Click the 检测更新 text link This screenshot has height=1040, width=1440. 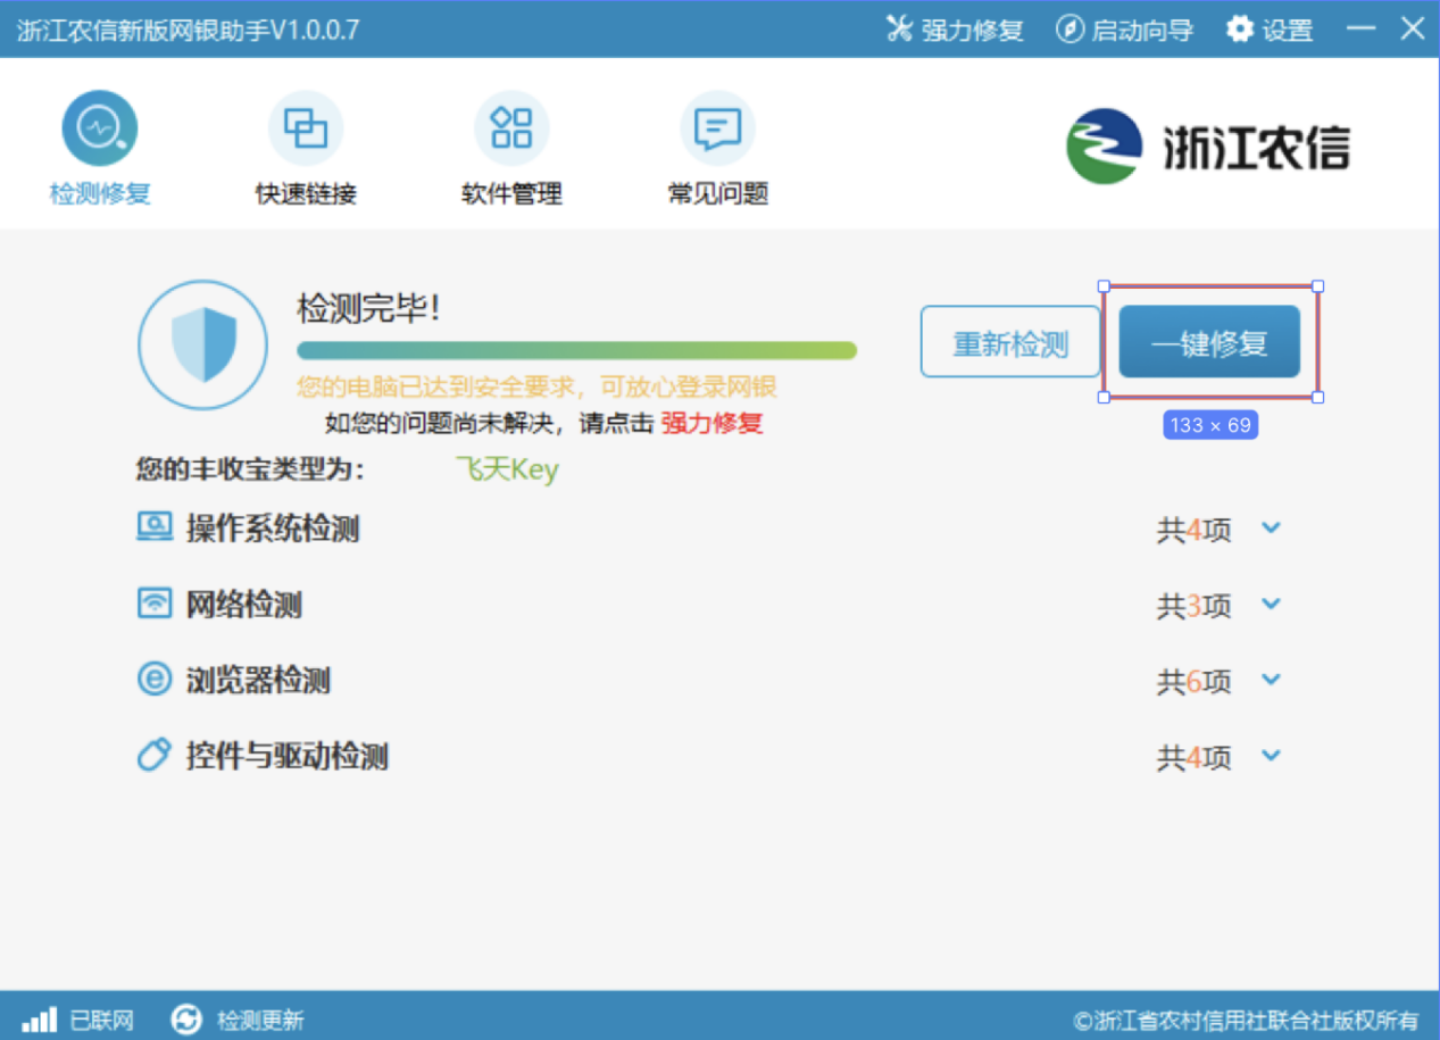(260, 1020)
